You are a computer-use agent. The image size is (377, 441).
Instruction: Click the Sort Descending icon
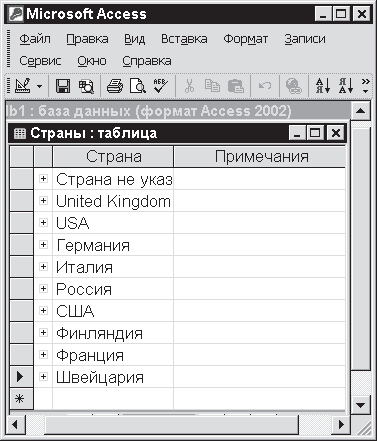346,86
